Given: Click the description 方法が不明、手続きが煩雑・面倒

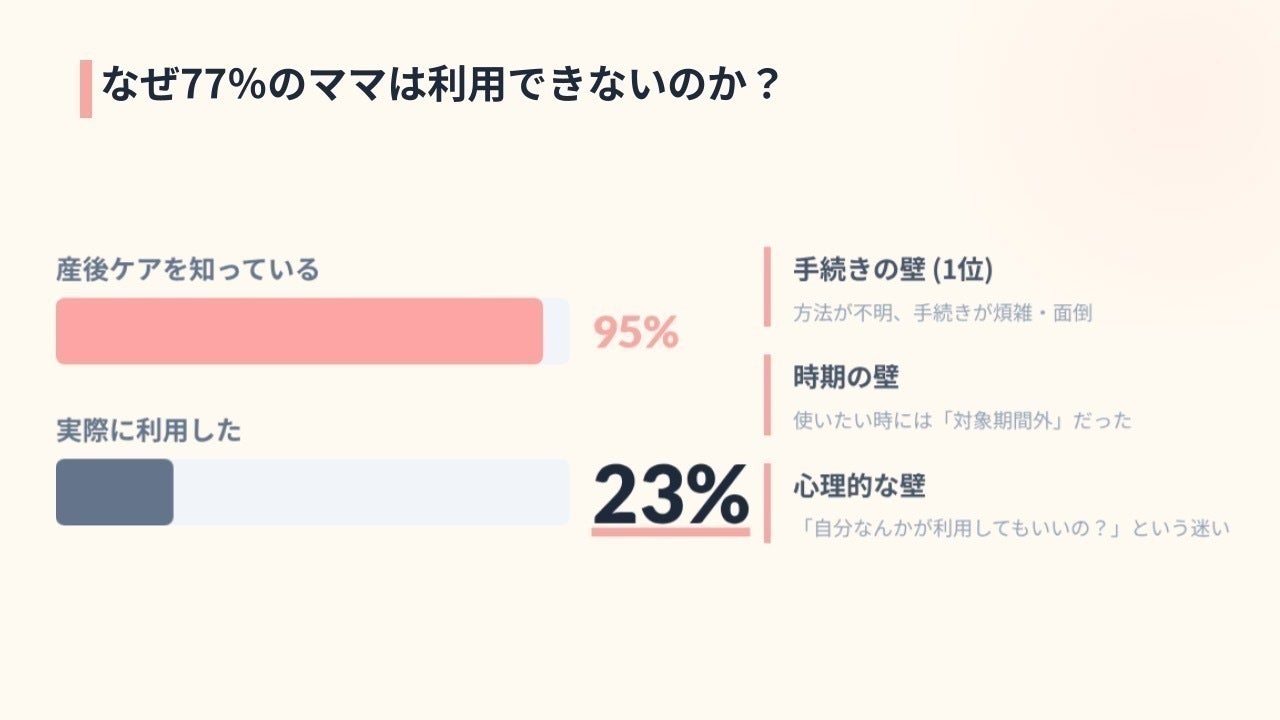Looking at the screenshot, I should point(942,313).
